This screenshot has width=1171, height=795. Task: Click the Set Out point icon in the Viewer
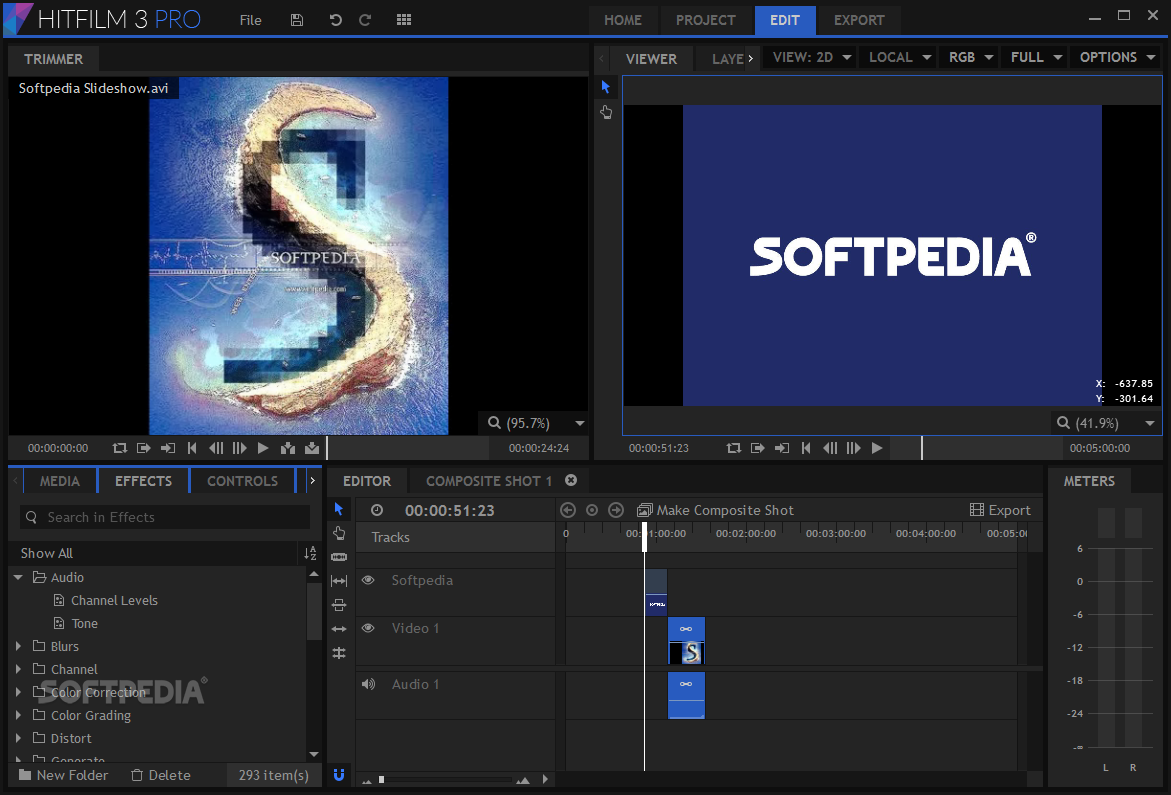(782, 448)
